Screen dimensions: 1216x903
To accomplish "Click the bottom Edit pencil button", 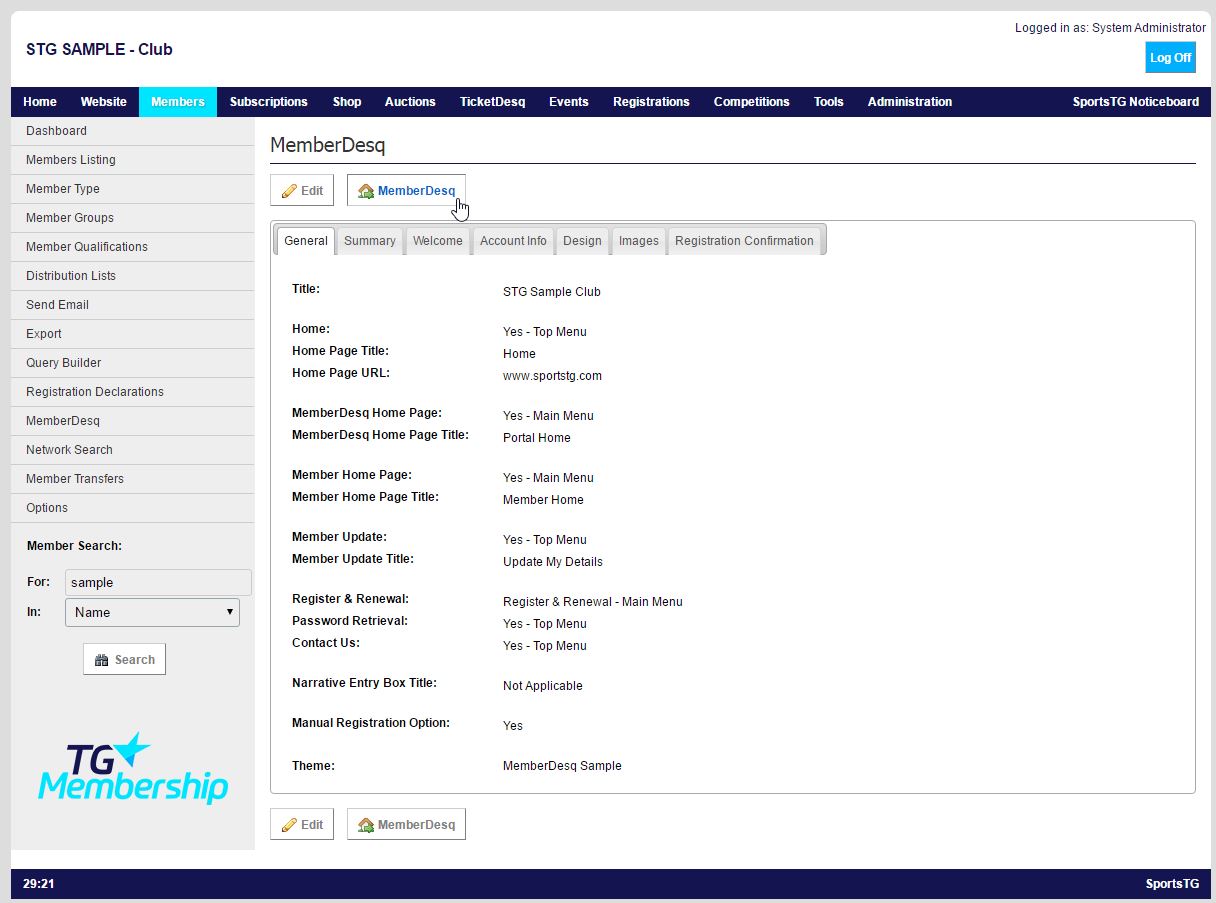I will click(302, 824).
